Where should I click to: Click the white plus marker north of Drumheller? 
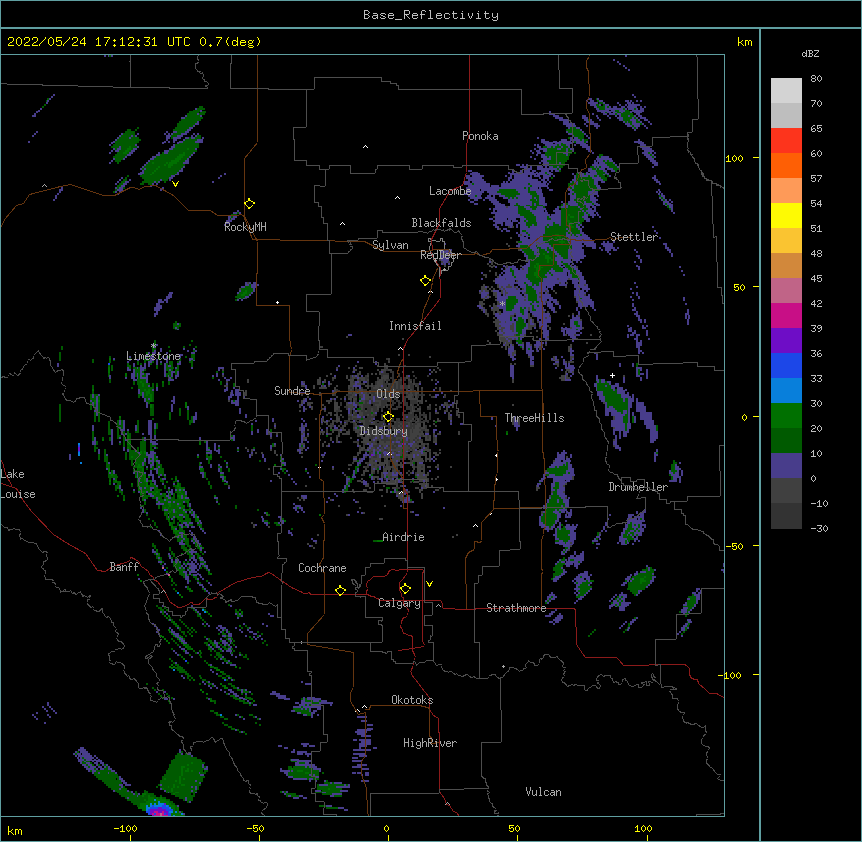612,375
